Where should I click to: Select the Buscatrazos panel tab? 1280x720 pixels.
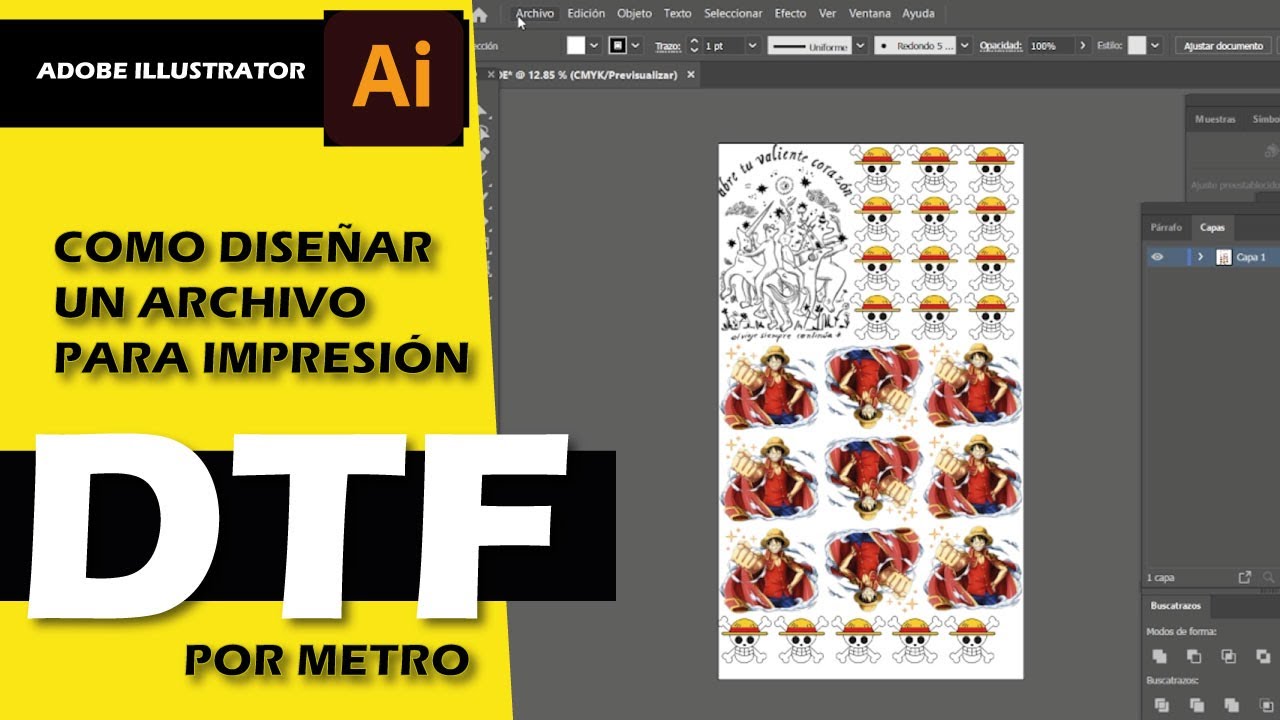[x=1175, y=606]
